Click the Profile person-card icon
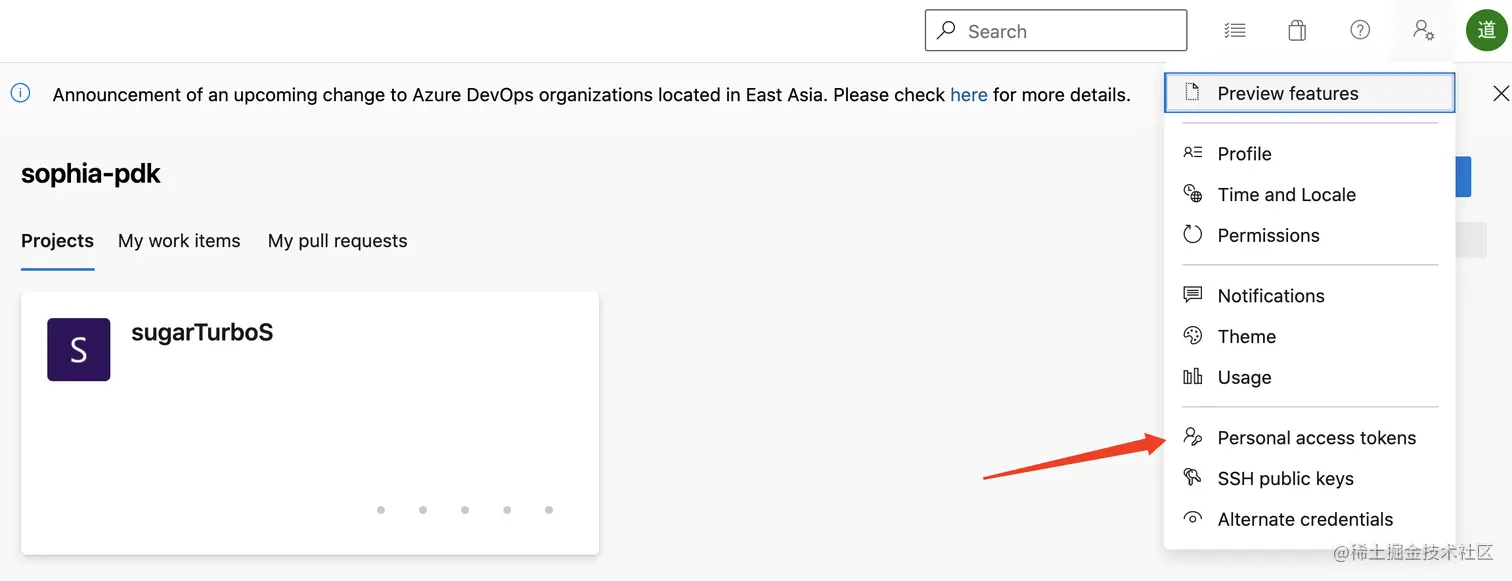 (x=1192, y=153)
